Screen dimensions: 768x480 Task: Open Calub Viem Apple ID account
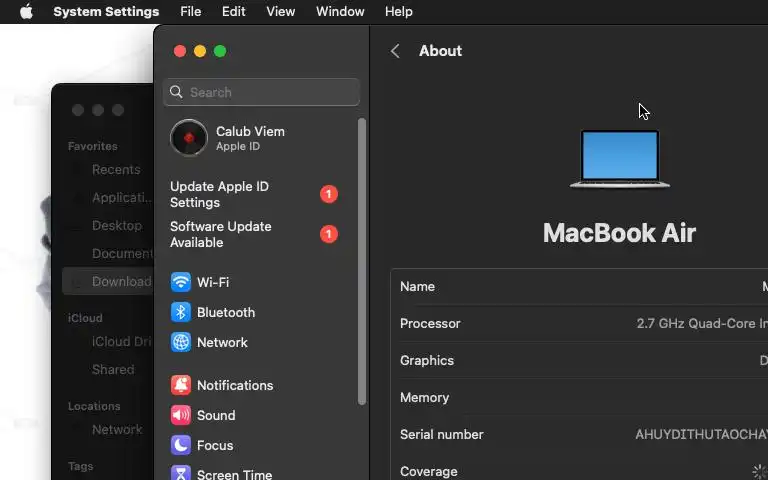coord(250,138)
